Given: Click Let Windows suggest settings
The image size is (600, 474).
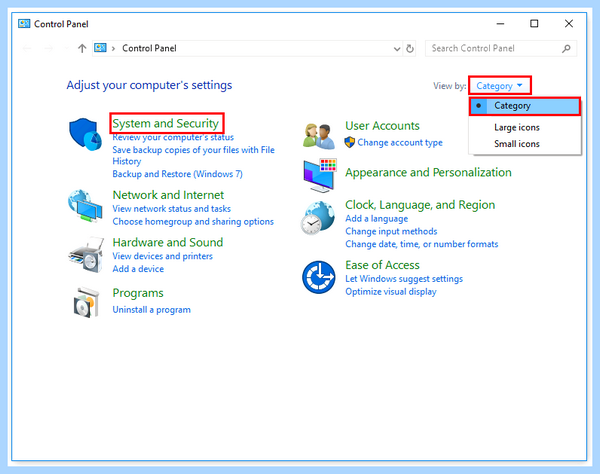Looking at the screenshot, I should point(404,279).
